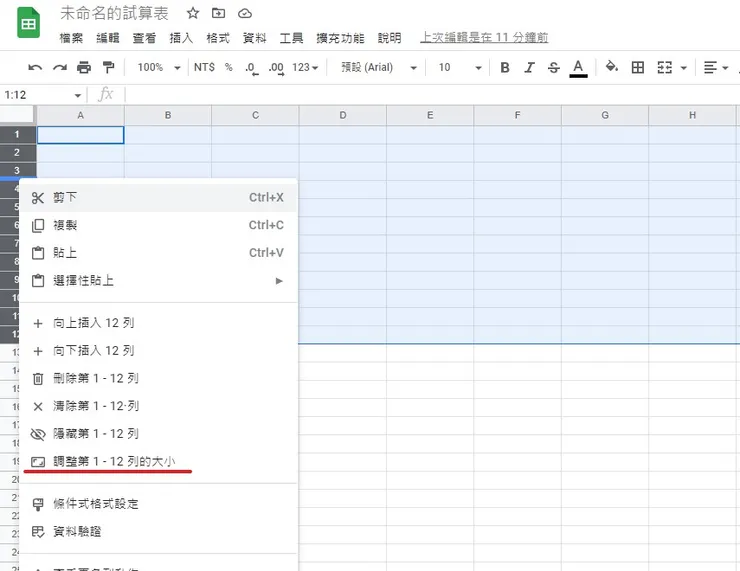This screenshot has height=571, width=740.
Task: Choose 向上插入 12 列
Action: click(159, 323)
